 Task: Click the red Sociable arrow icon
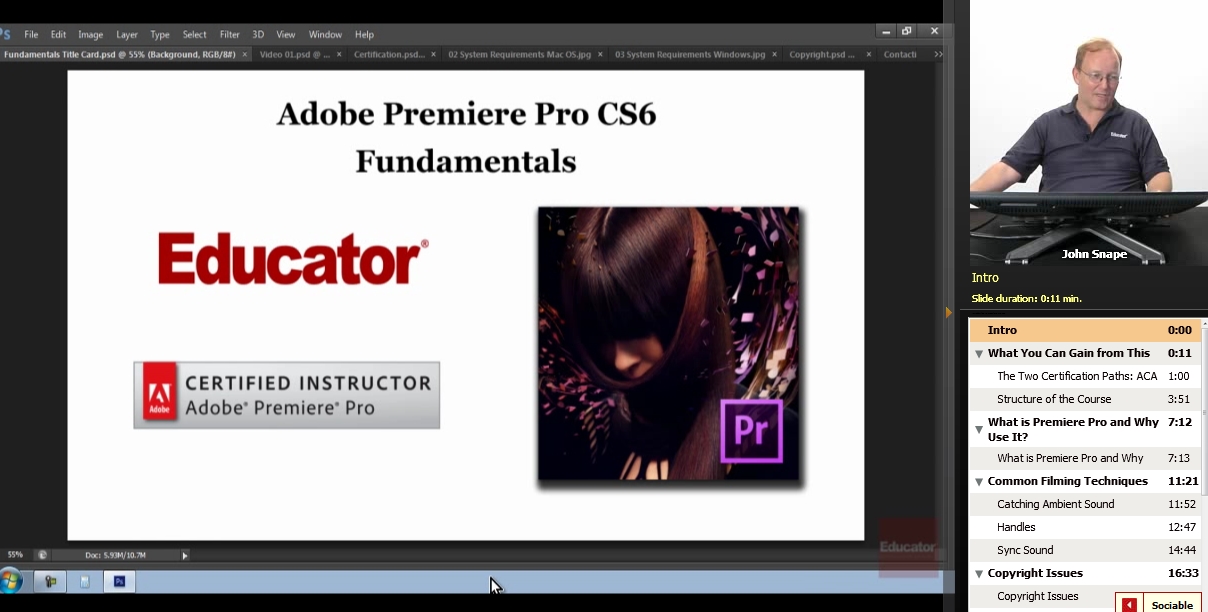pos(1129,604)
